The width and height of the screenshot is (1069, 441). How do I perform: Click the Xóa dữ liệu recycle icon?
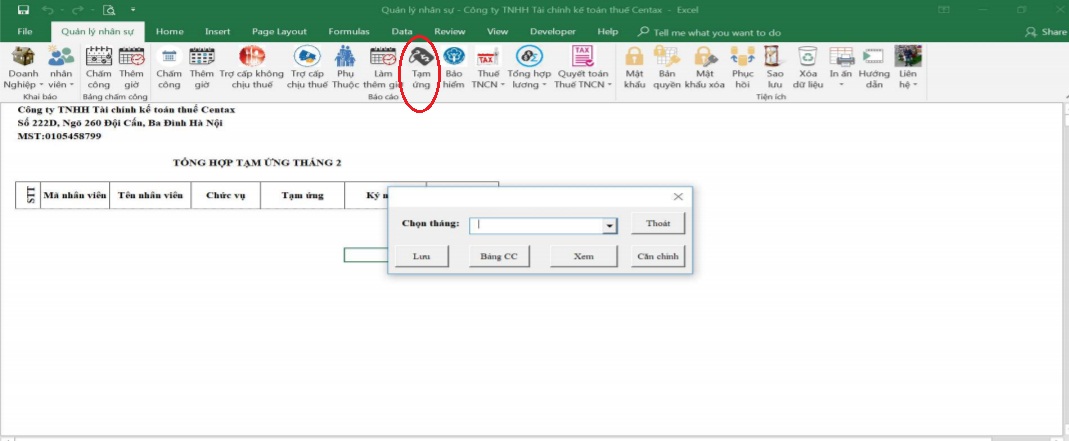[x=808, y=58]
